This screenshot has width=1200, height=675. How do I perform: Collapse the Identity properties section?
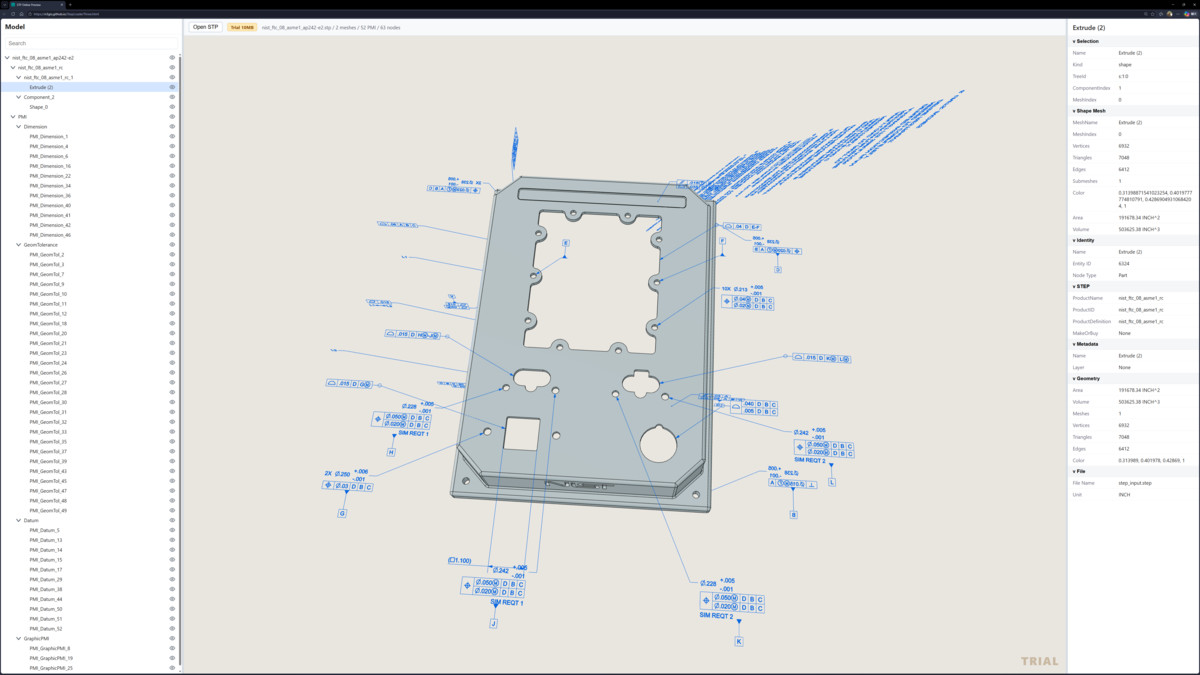(x=1133, y=240)
